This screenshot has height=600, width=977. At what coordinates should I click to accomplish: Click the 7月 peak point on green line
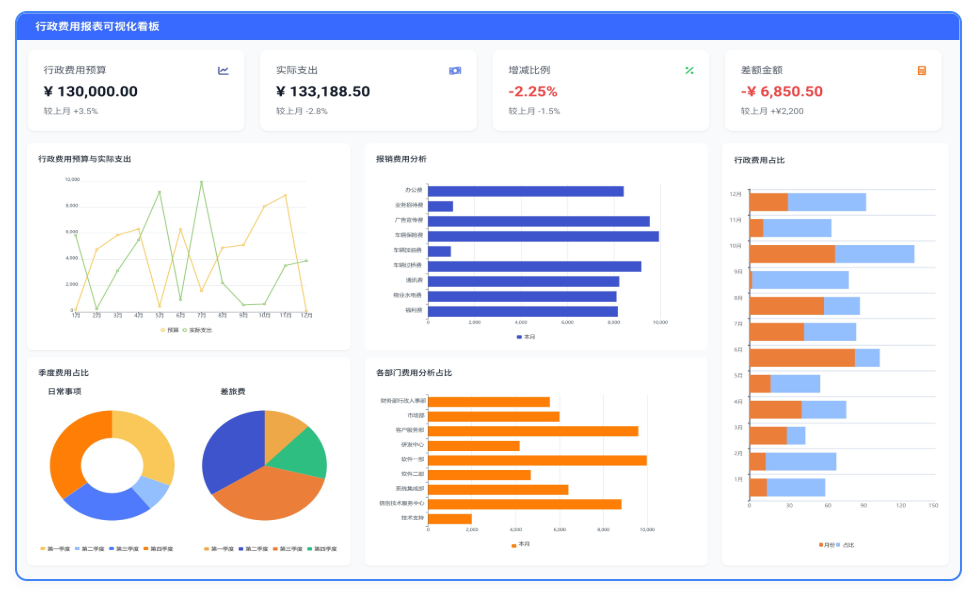click(201, 182)
